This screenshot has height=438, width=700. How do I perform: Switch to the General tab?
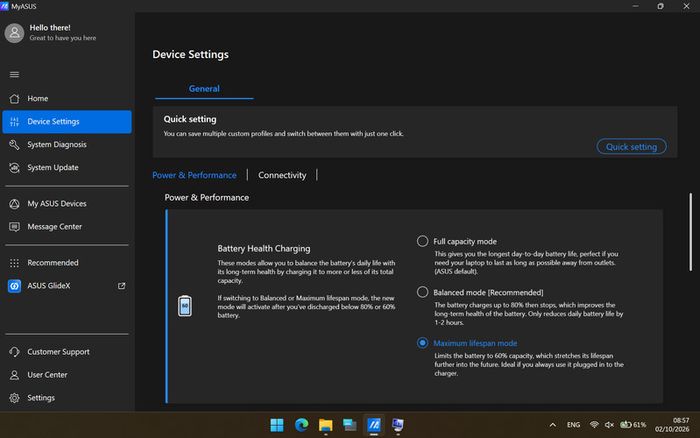pos(204,88)
